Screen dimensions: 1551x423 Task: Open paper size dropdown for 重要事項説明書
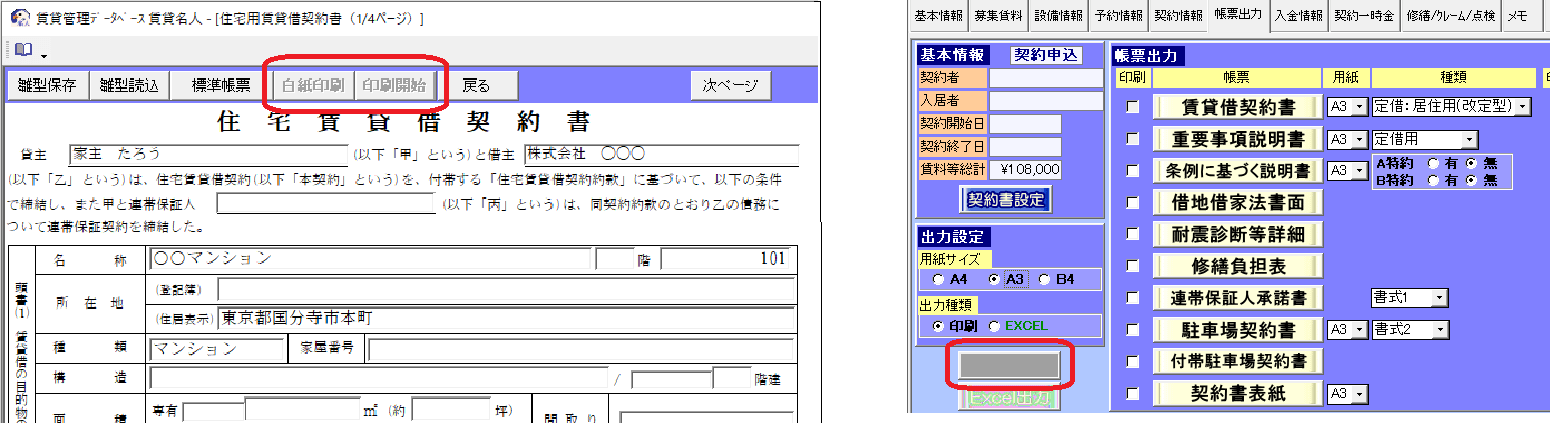tap(1359, 139)
